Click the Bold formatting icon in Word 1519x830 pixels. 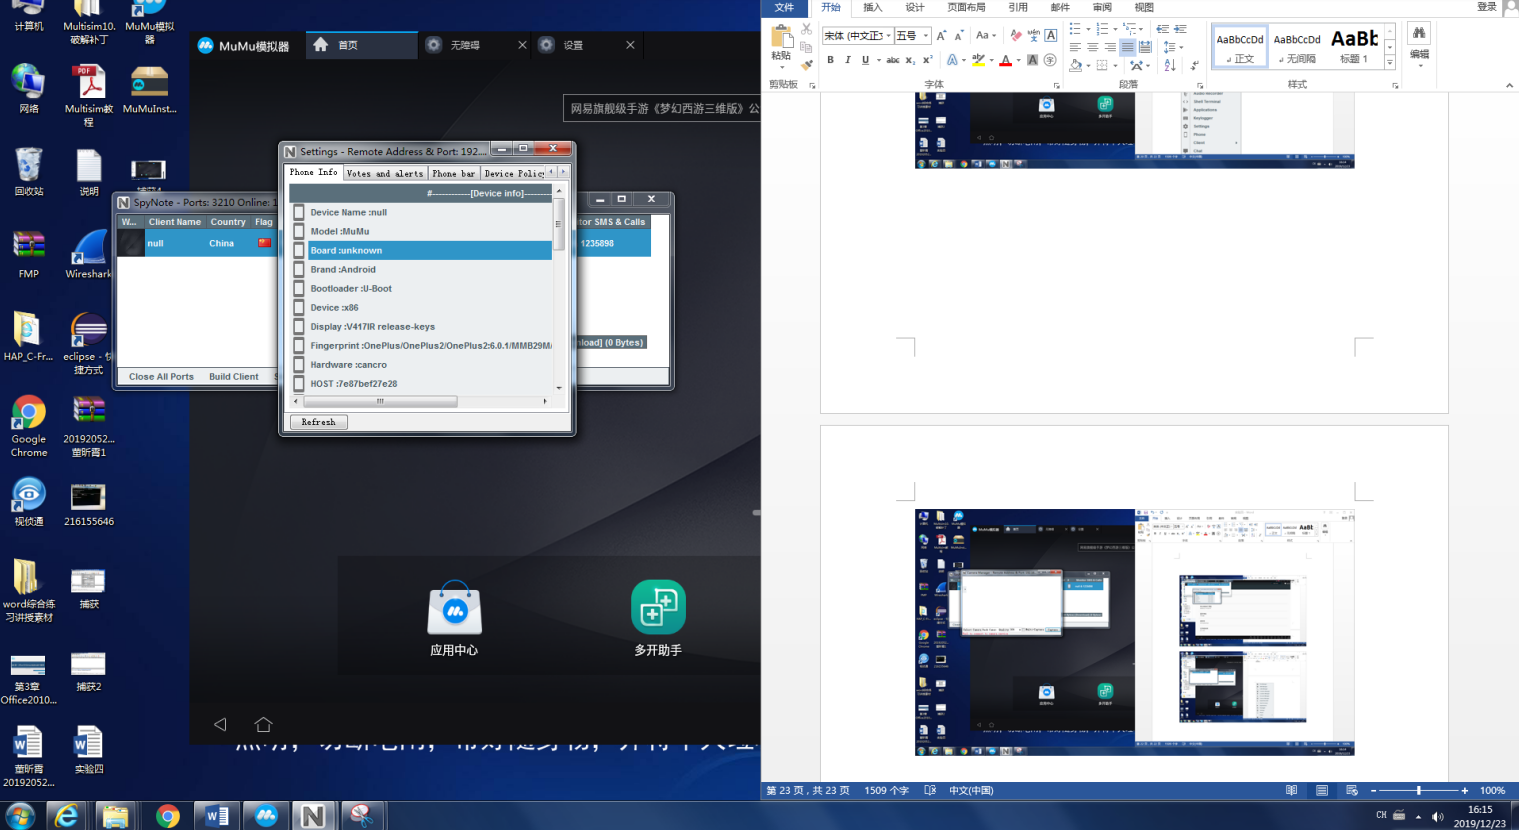(x=830, y=60)
